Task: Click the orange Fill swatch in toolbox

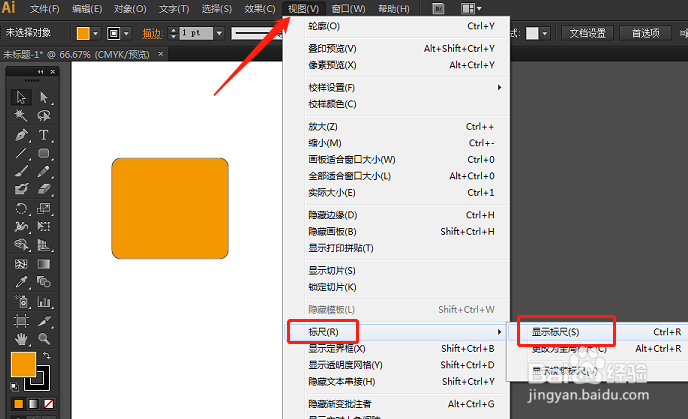Action: pyautogui.click(x=23, y=365)
